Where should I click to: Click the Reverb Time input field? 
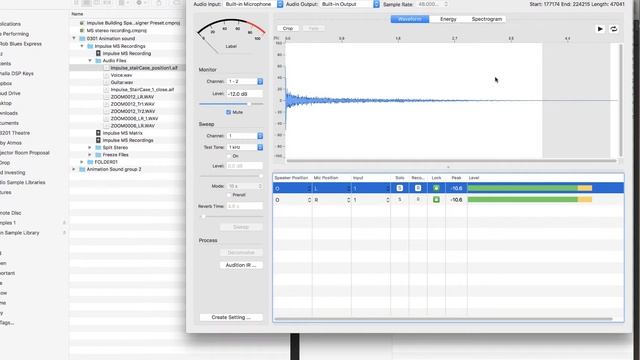pyautogui.click(x=244, y=206)
